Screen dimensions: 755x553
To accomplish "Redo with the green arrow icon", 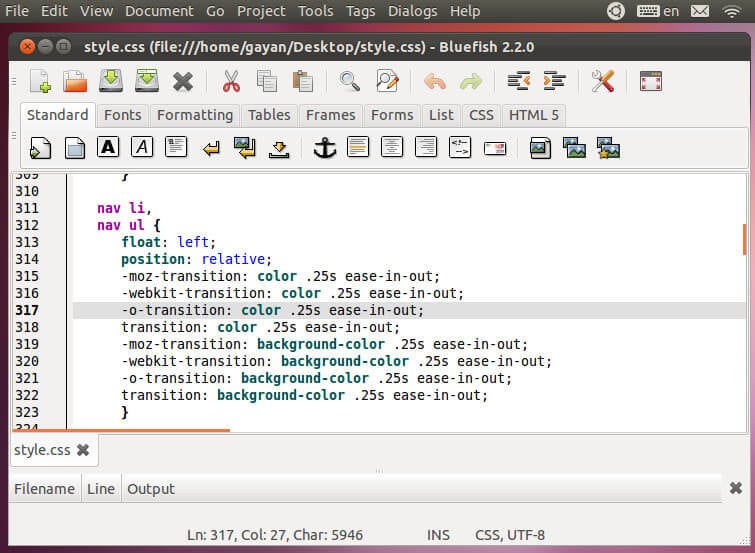I will 471,81.
